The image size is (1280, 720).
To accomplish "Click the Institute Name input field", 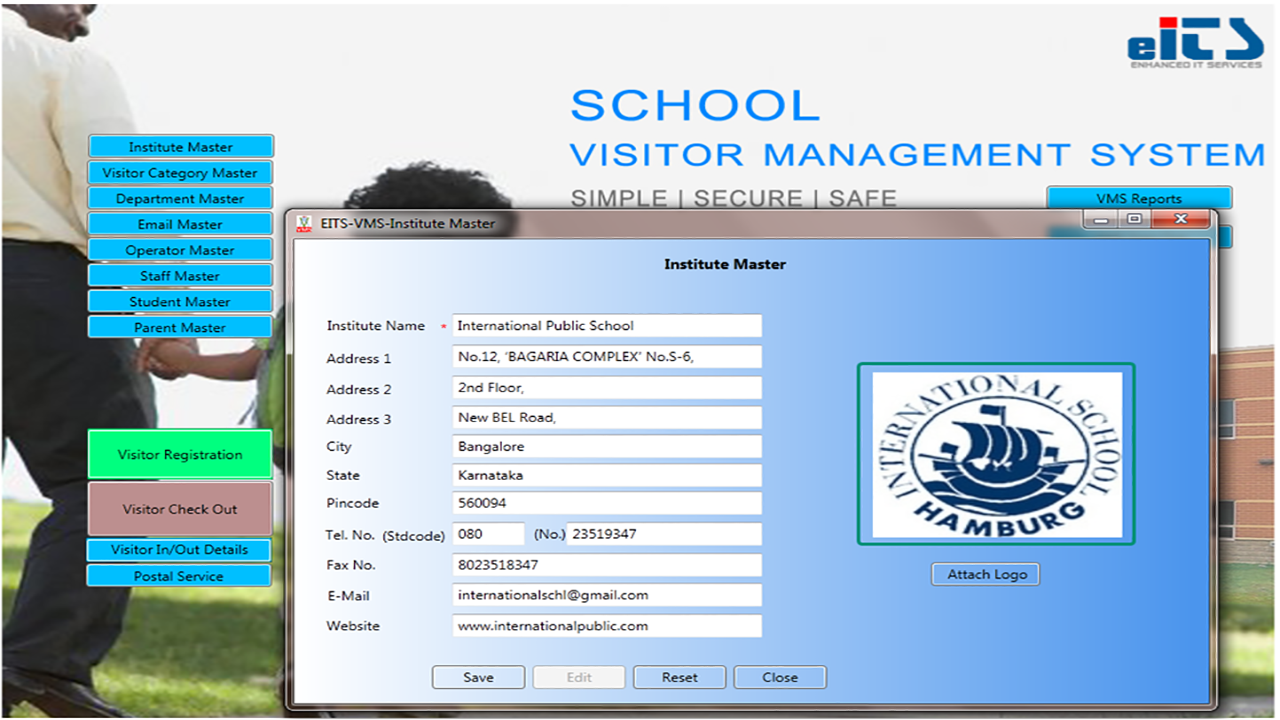I will [607, 326].
